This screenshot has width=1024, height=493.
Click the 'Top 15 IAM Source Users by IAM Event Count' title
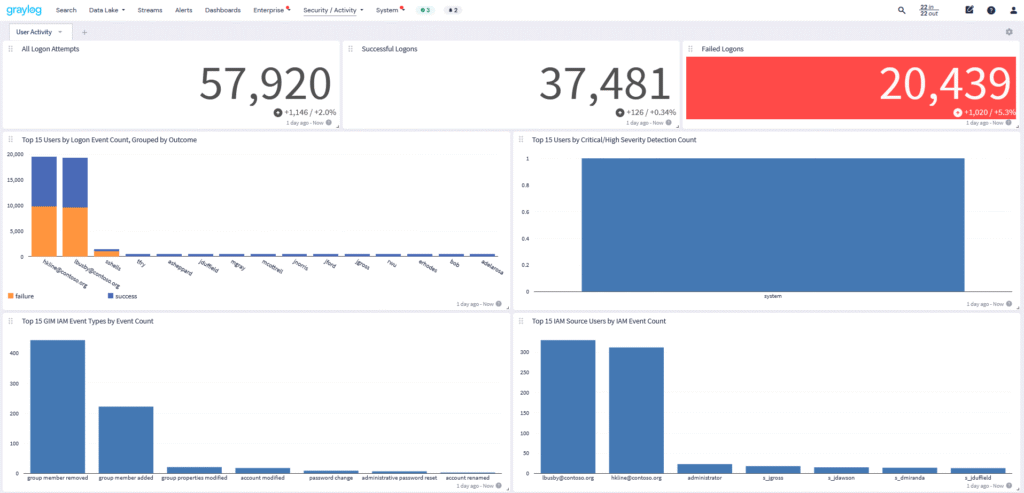click(599, 321)
